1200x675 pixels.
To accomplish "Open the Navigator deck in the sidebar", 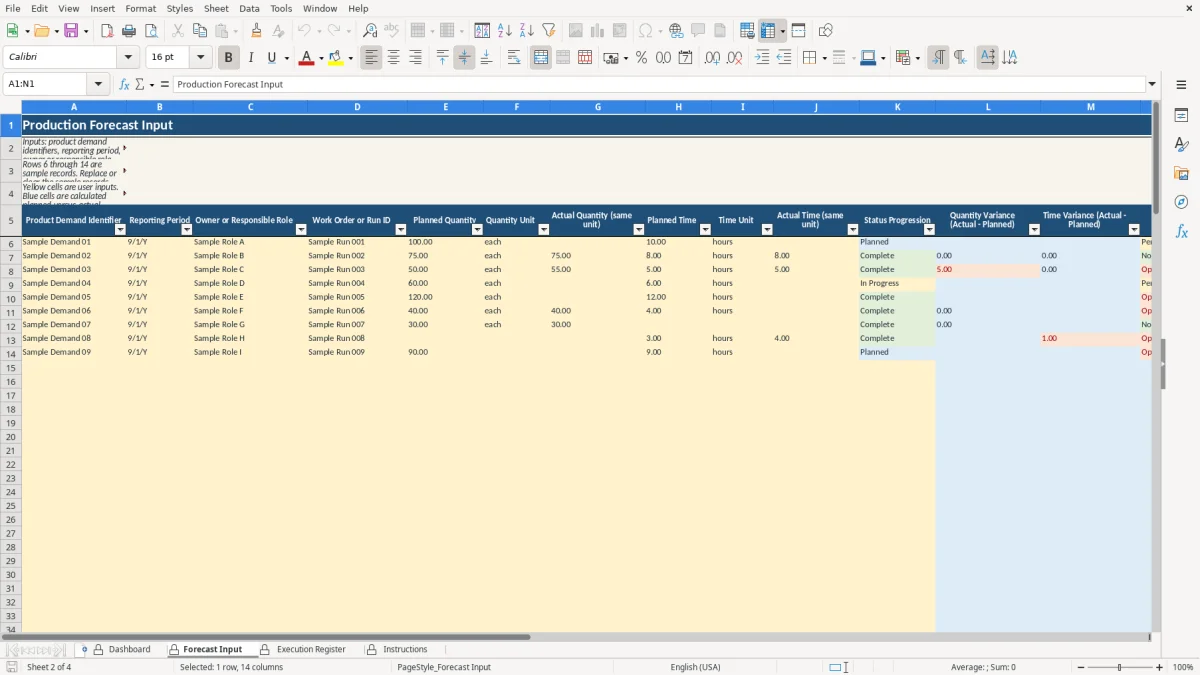I will (1181, 202).
